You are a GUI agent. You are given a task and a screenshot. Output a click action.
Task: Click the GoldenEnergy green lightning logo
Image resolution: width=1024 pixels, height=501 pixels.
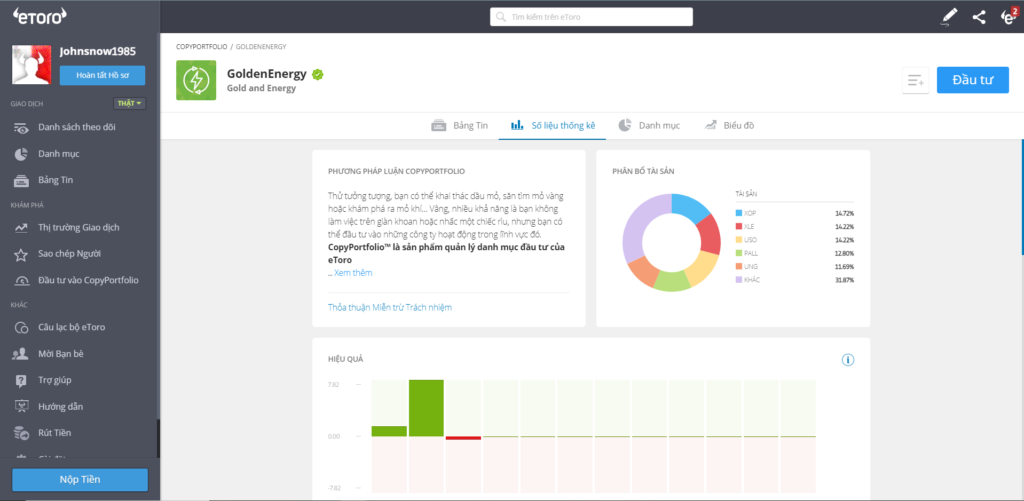tap(196, 80)
